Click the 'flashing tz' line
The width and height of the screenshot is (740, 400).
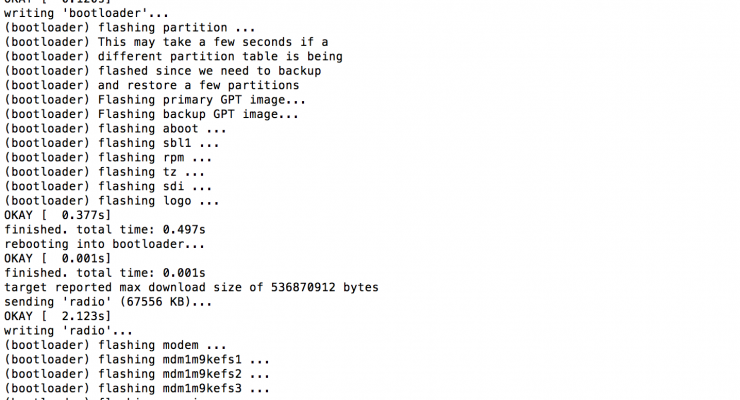pos(104,172)
